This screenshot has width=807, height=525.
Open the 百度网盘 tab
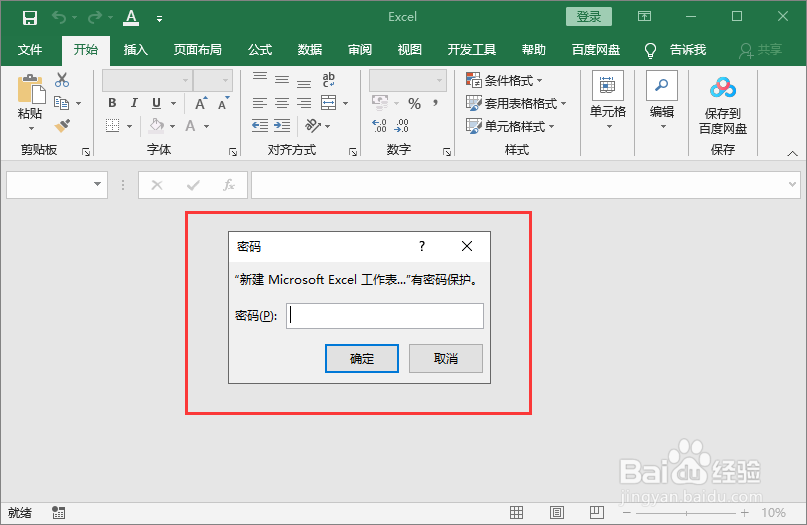596,49
